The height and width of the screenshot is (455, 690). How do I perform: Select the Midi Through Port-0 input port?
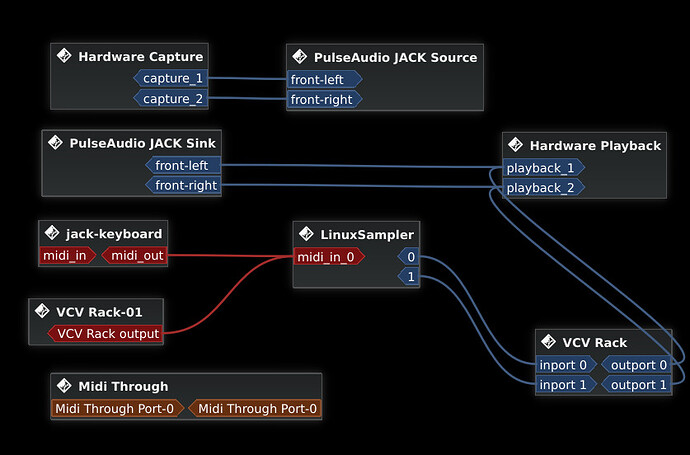pyautogui.click(x=117, y=409)
